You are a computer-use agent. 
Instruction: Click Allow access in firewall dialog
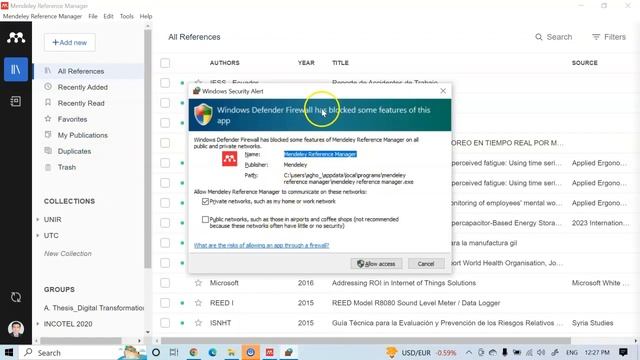click(376, 264)
